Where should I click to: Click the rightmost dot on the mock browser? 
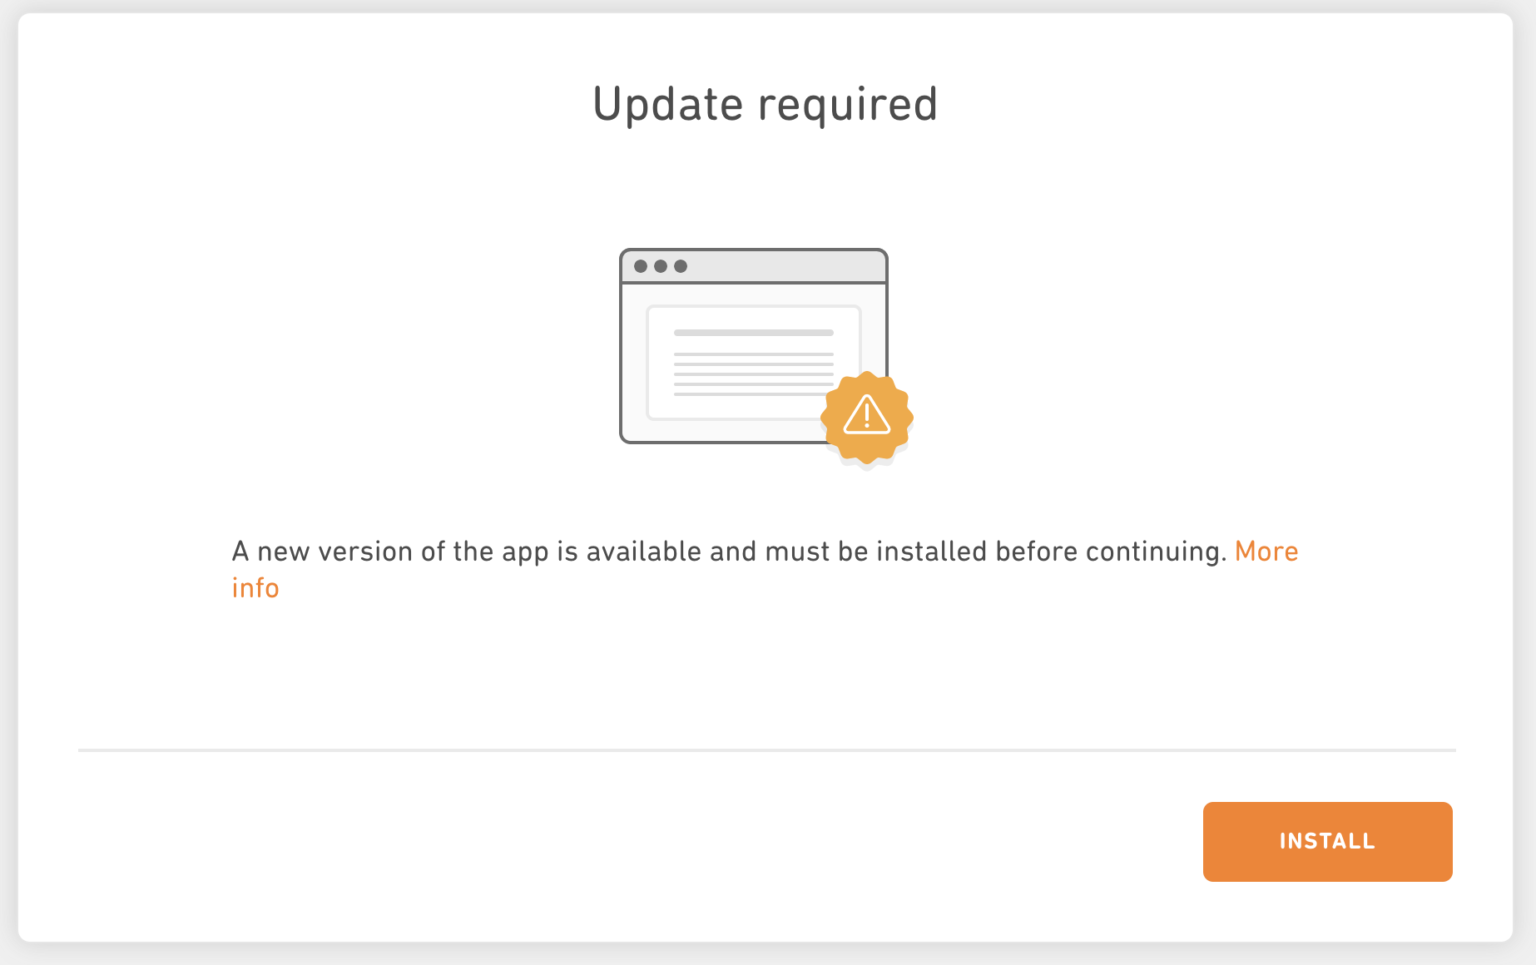click(x=680, y=266)
